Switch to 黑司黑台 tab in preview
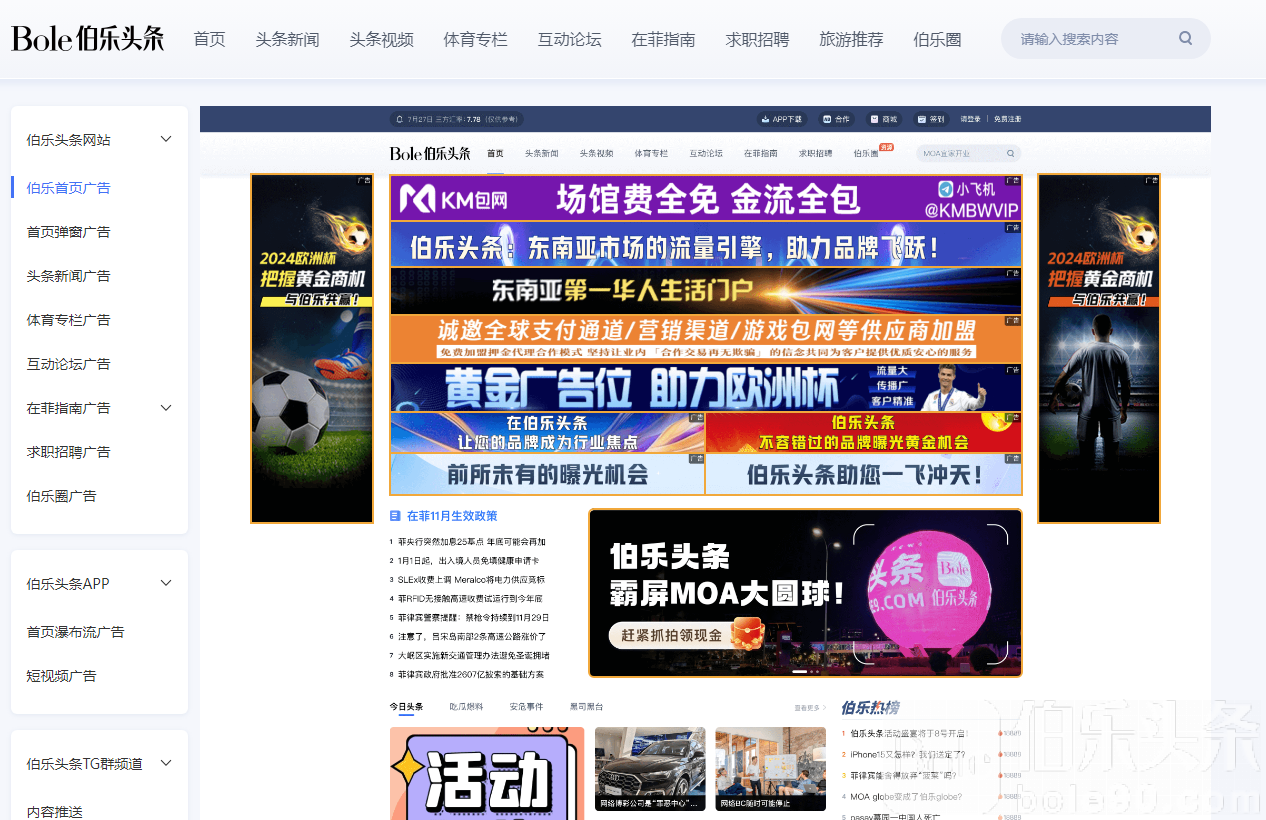Viewport: 1266px width, 820px height. [x=587, y=706]
